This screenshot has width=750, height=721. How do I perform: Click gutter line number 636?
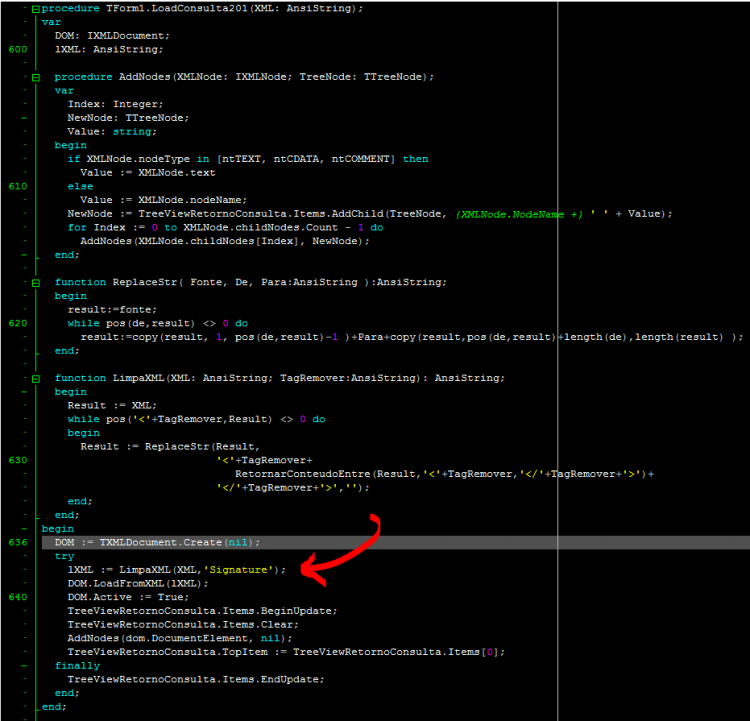pyautogui.click(x=18, y=543)
